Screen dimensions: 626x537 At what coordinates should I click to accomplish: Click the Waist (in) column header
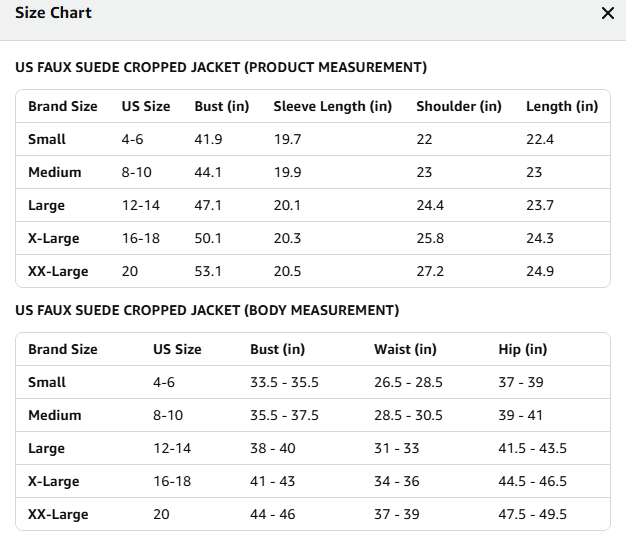coord(405,349)
